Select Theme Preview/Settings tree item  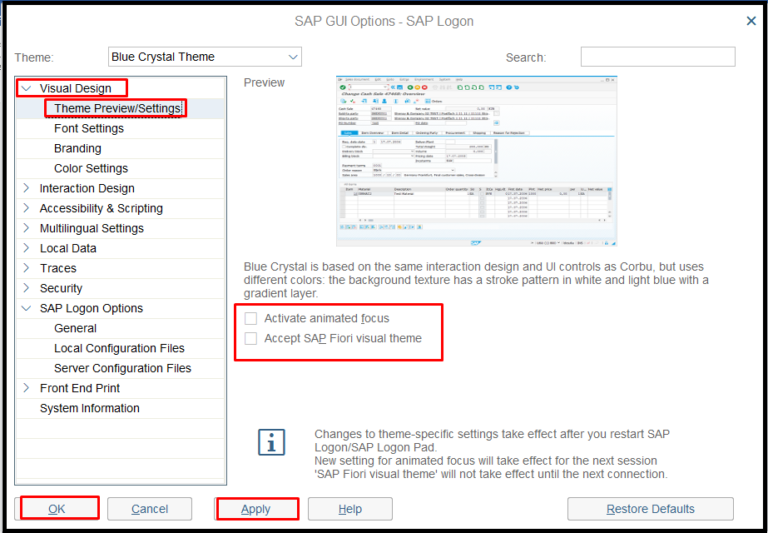(117, 108)
